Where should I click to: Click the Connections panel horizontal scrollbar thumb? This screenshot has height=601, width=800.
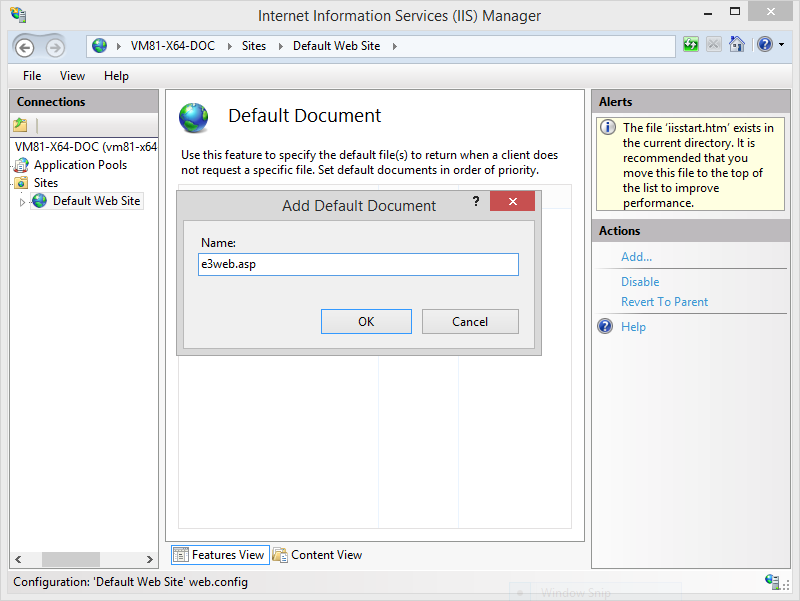click(70, 560)
